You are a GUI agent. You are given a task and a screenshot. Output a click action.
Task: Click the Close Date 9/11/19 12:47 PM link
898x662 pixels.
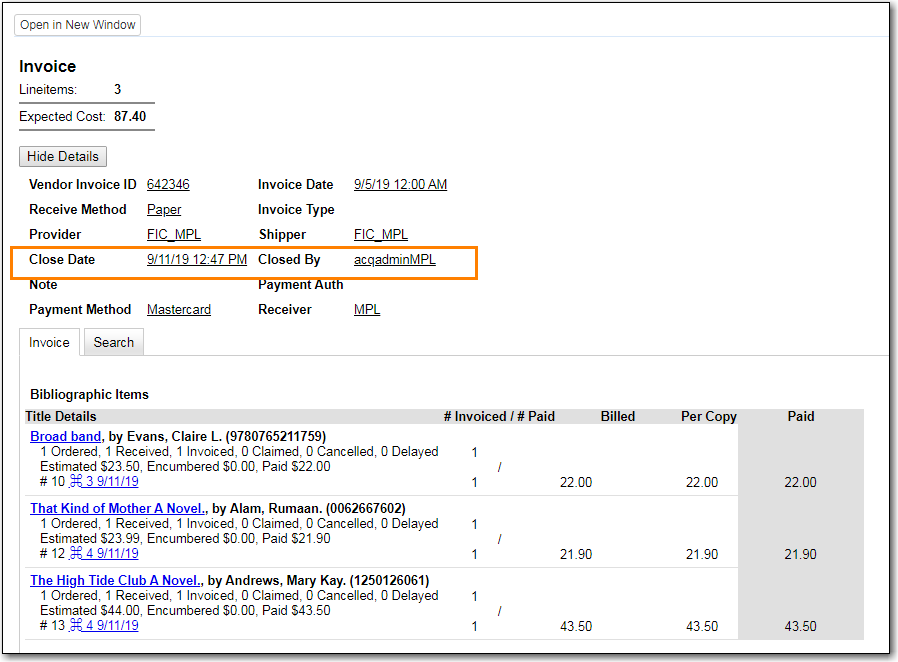(x=194, y=259)
